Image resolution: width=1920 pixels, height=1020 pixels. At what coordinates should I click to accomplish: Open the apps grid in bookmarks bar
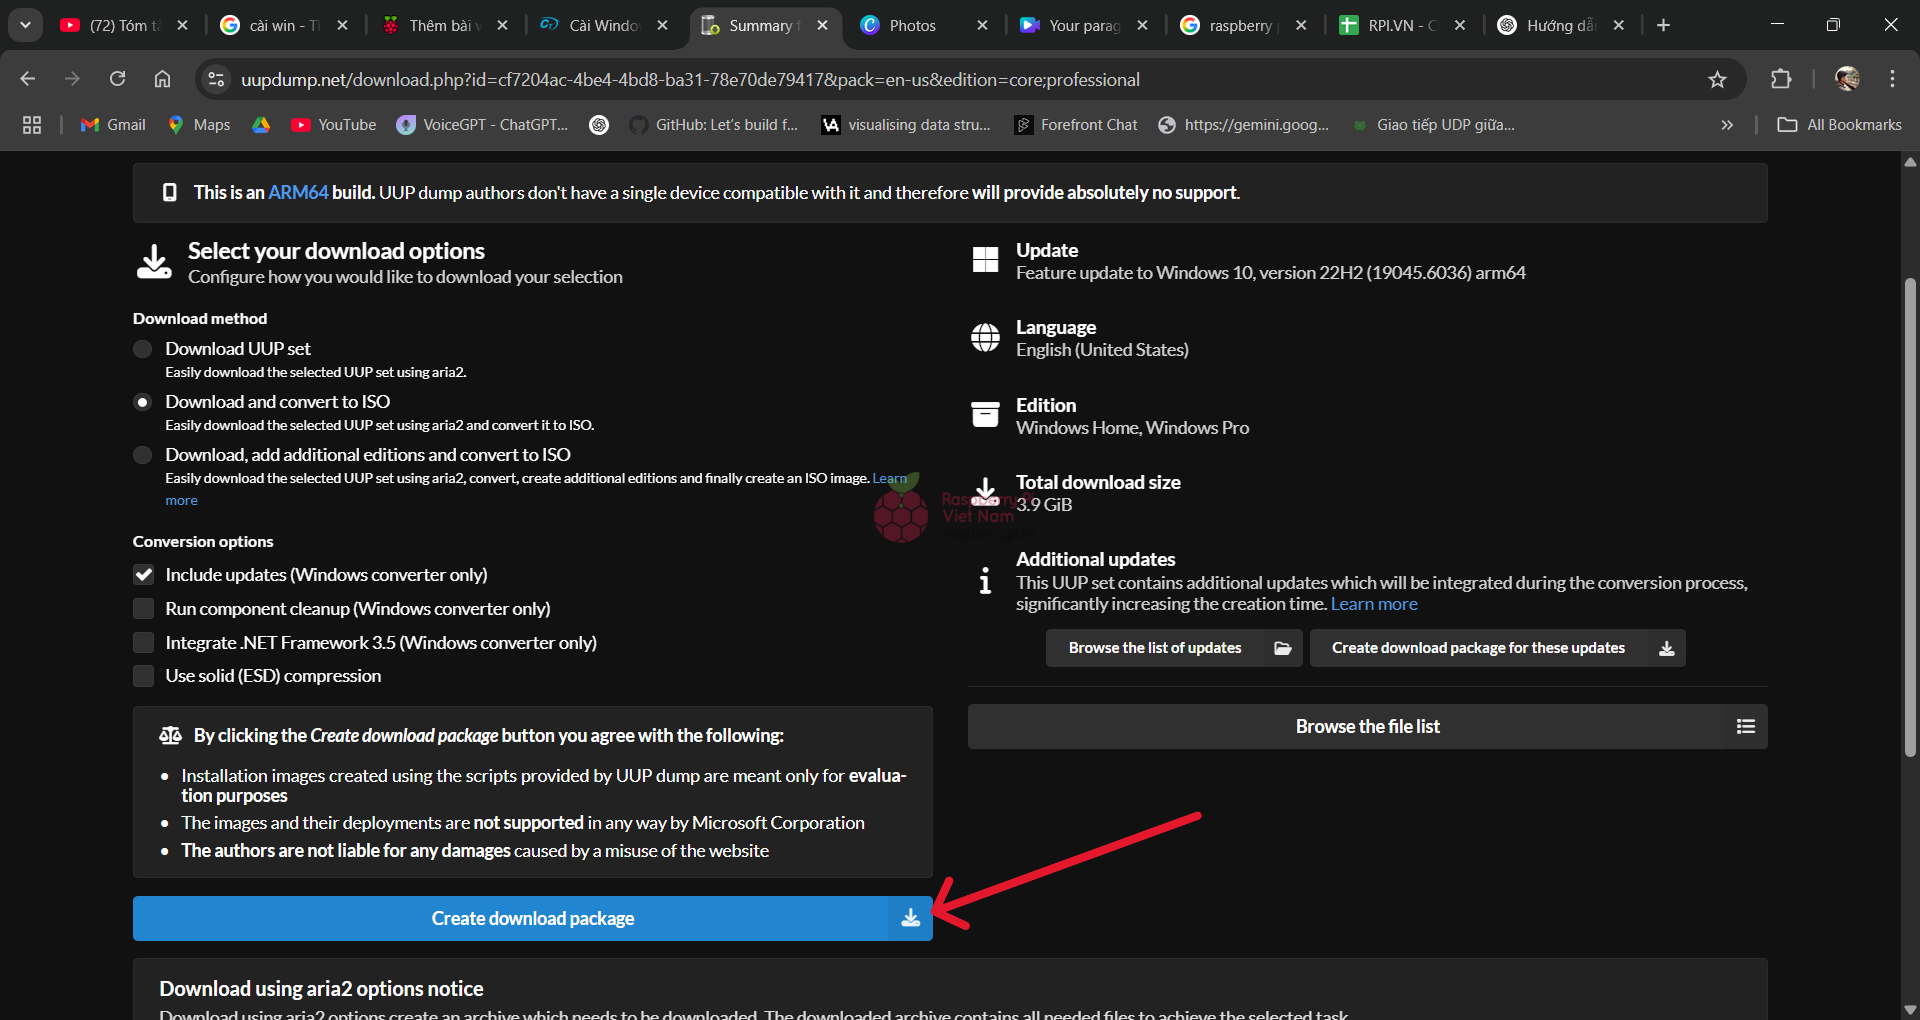pos(32,125)
